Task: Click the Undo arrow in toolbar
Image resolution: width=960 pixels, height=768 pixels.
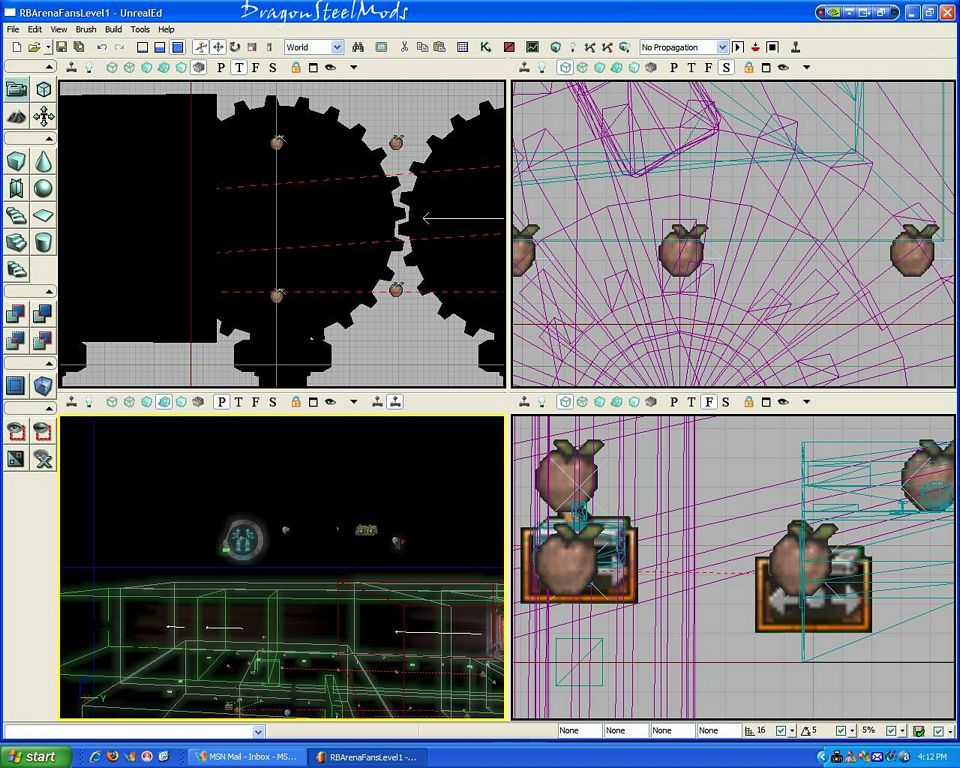Action: click(101, 47)
